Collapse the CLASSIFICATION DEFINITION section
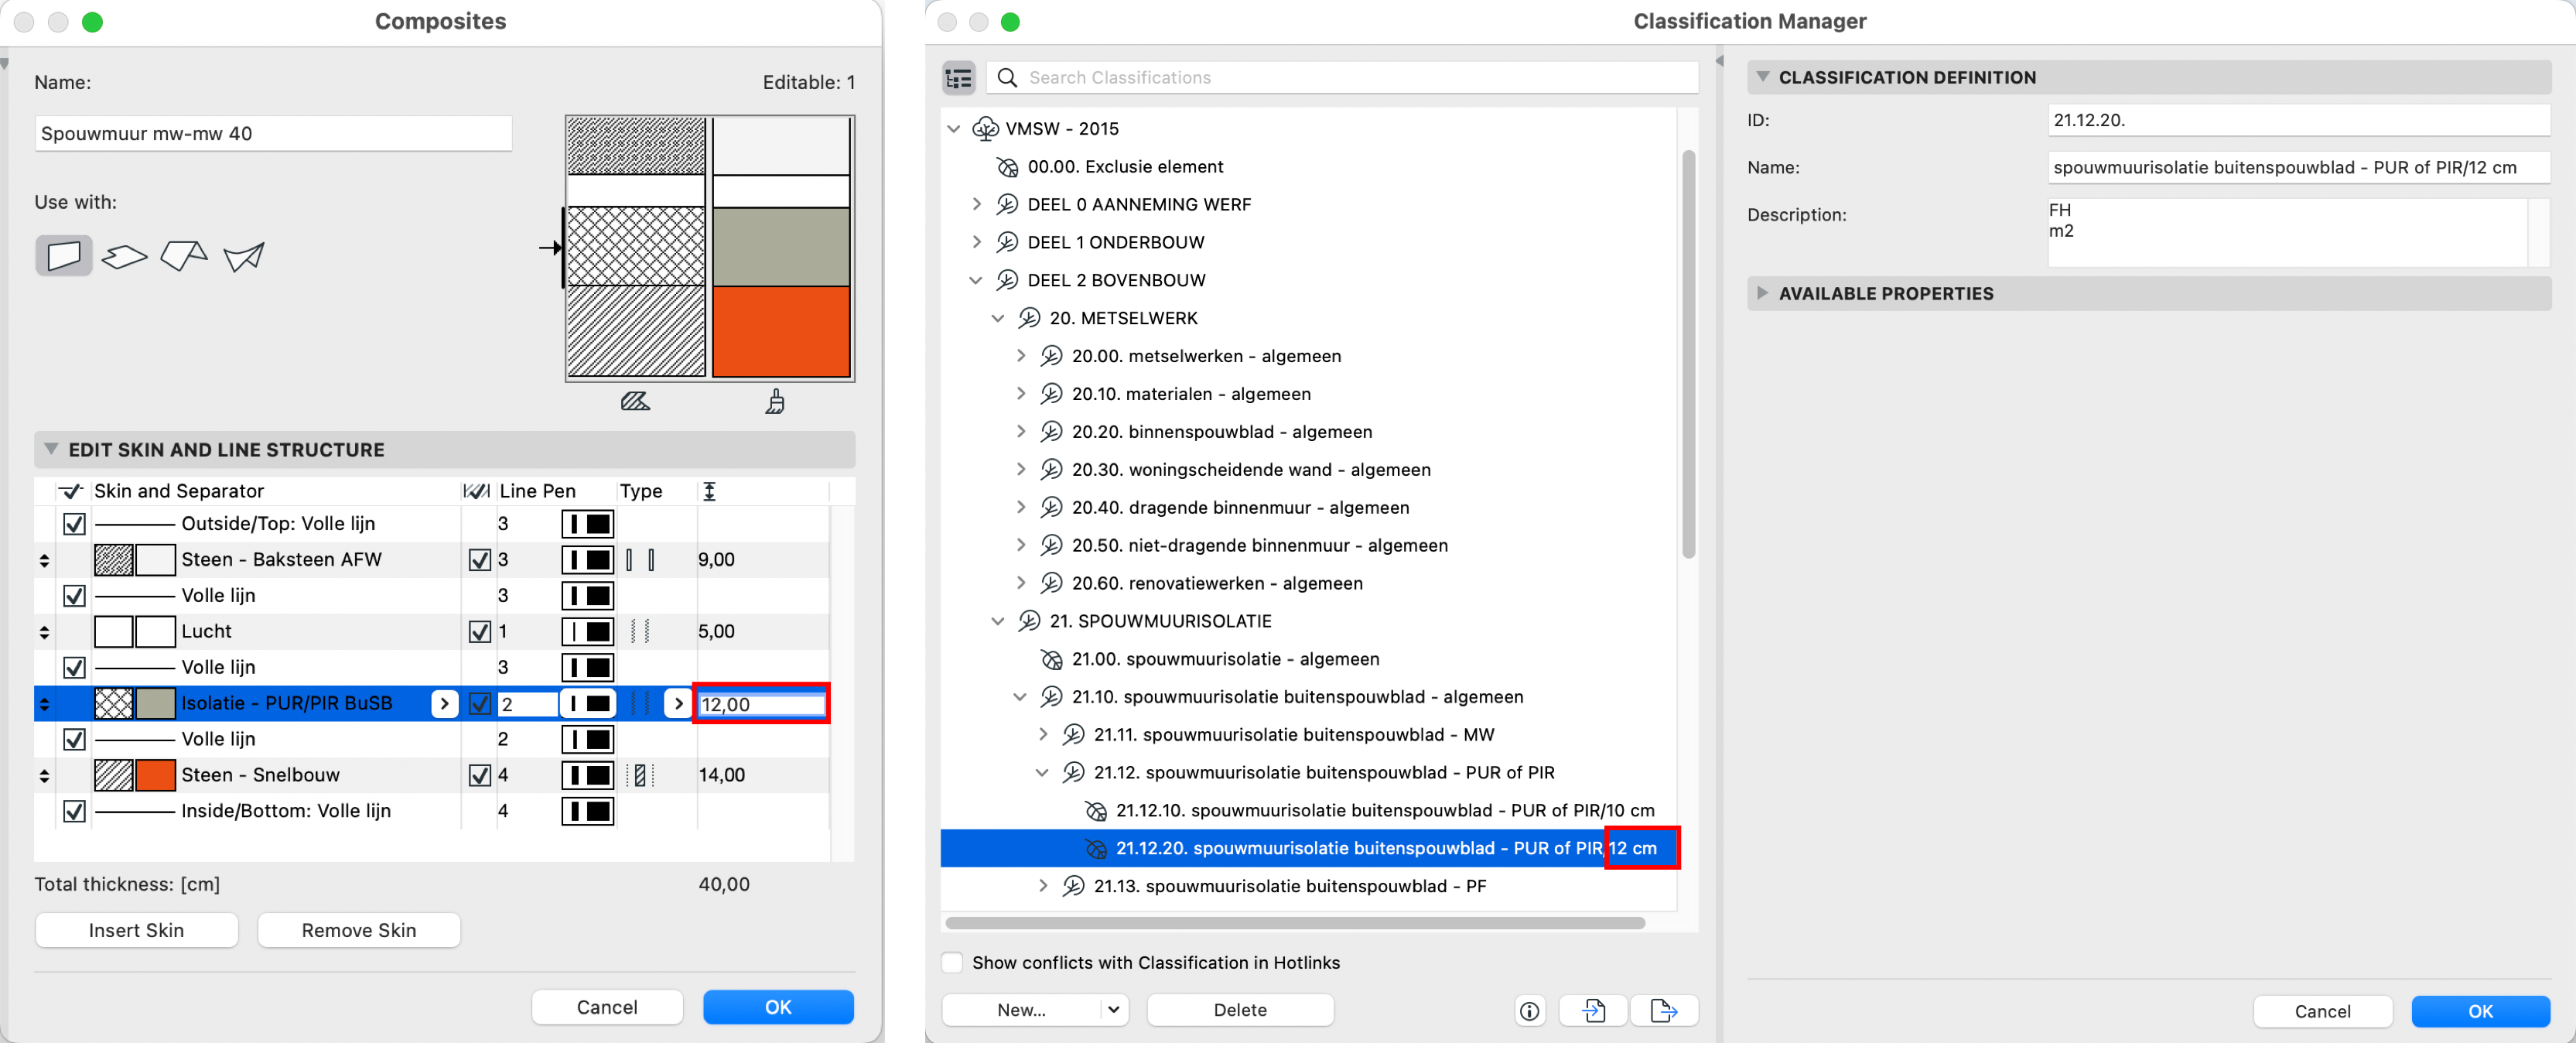The image size is (2576, 1043). click(1763, 78)
